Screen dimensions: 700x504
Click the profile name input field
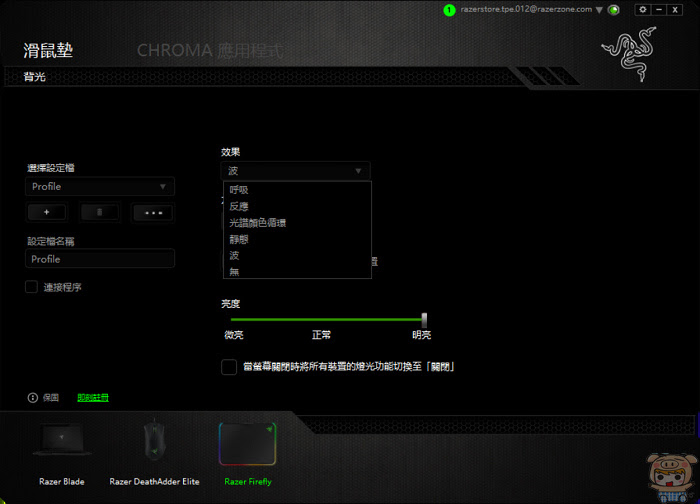(100, 259)
